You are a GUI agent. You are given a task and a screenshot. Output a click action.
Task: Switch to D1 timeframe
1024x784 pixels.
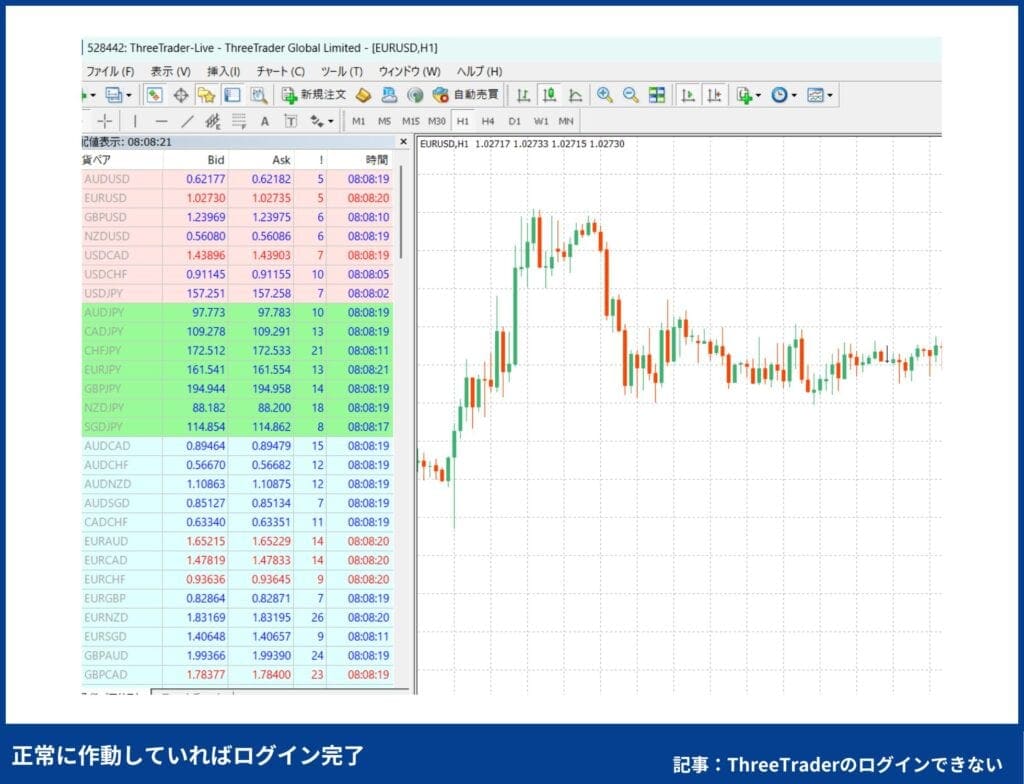(515, 121)
